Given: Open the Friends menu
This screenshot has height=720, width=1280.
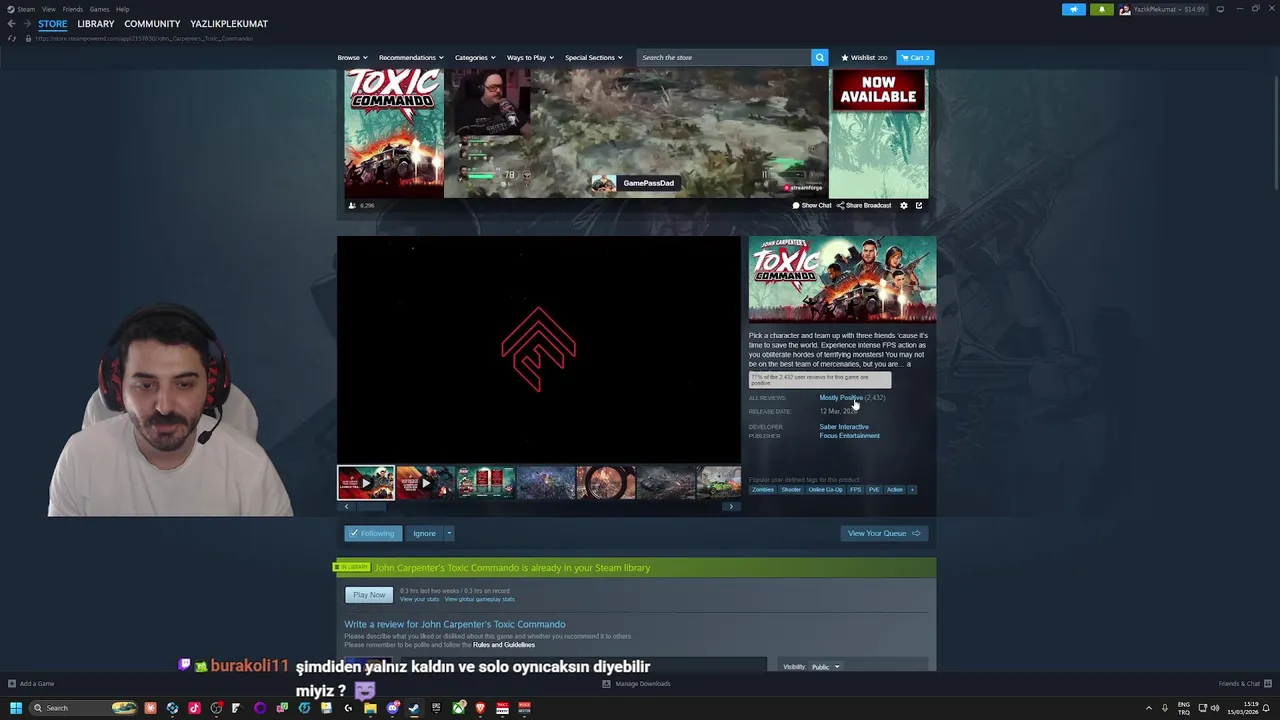Looking at the screenshot, I should pos(72,9).
